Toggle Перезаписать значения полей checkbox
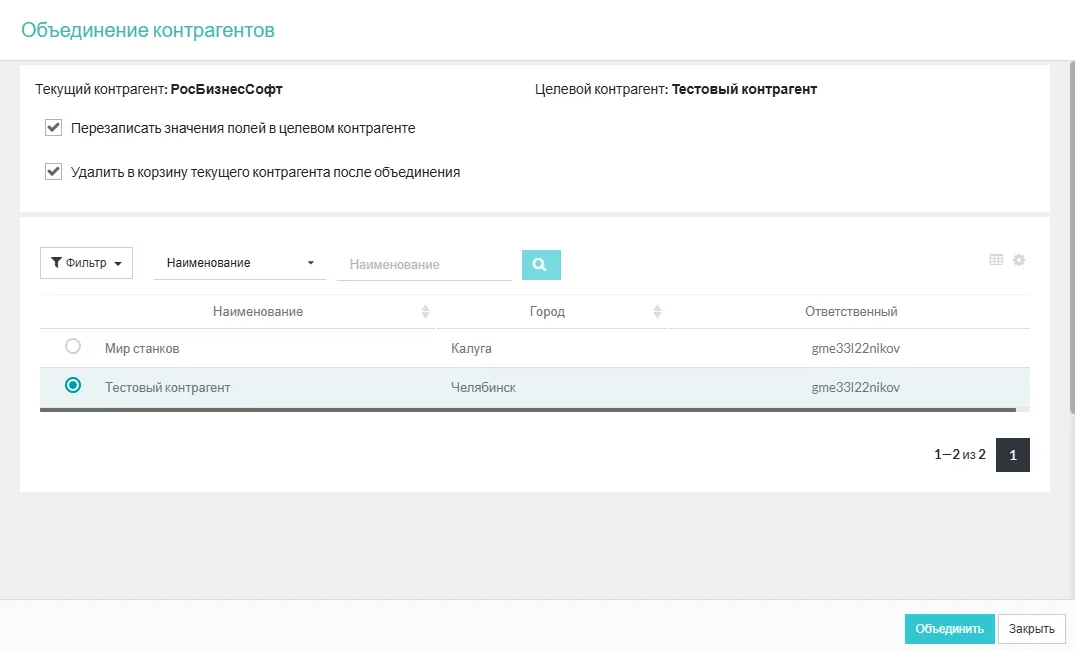 click(54, 128)
